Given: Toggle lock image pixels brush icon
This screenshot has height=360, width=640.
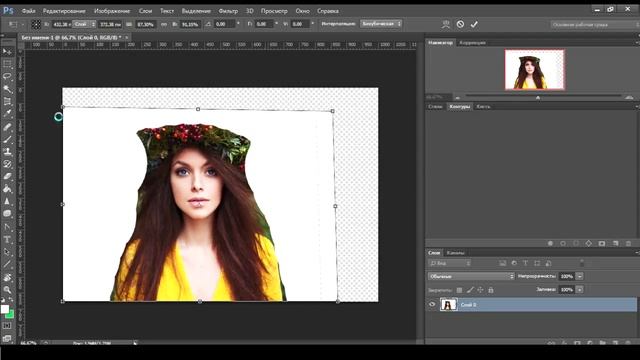Looking at the screenshot, I should point(470,290).
